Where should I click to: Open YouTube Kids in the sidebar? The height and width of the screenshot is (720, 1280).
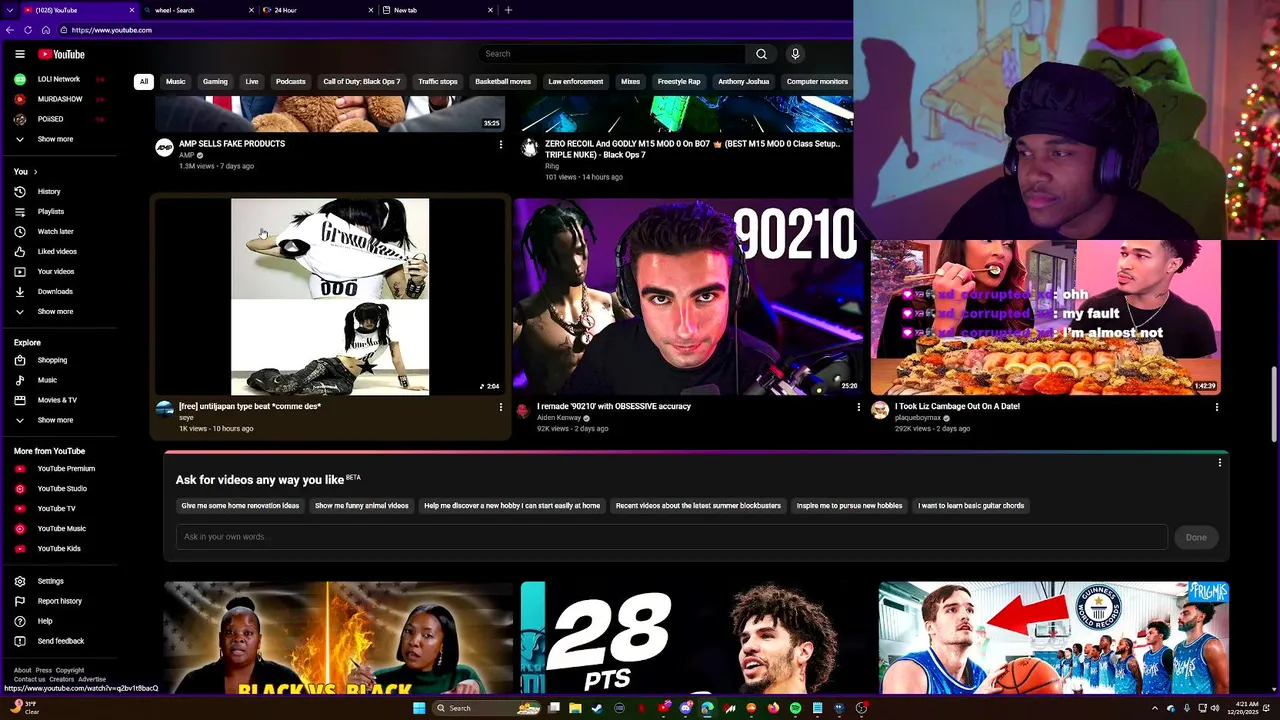(x=59, y=548)
